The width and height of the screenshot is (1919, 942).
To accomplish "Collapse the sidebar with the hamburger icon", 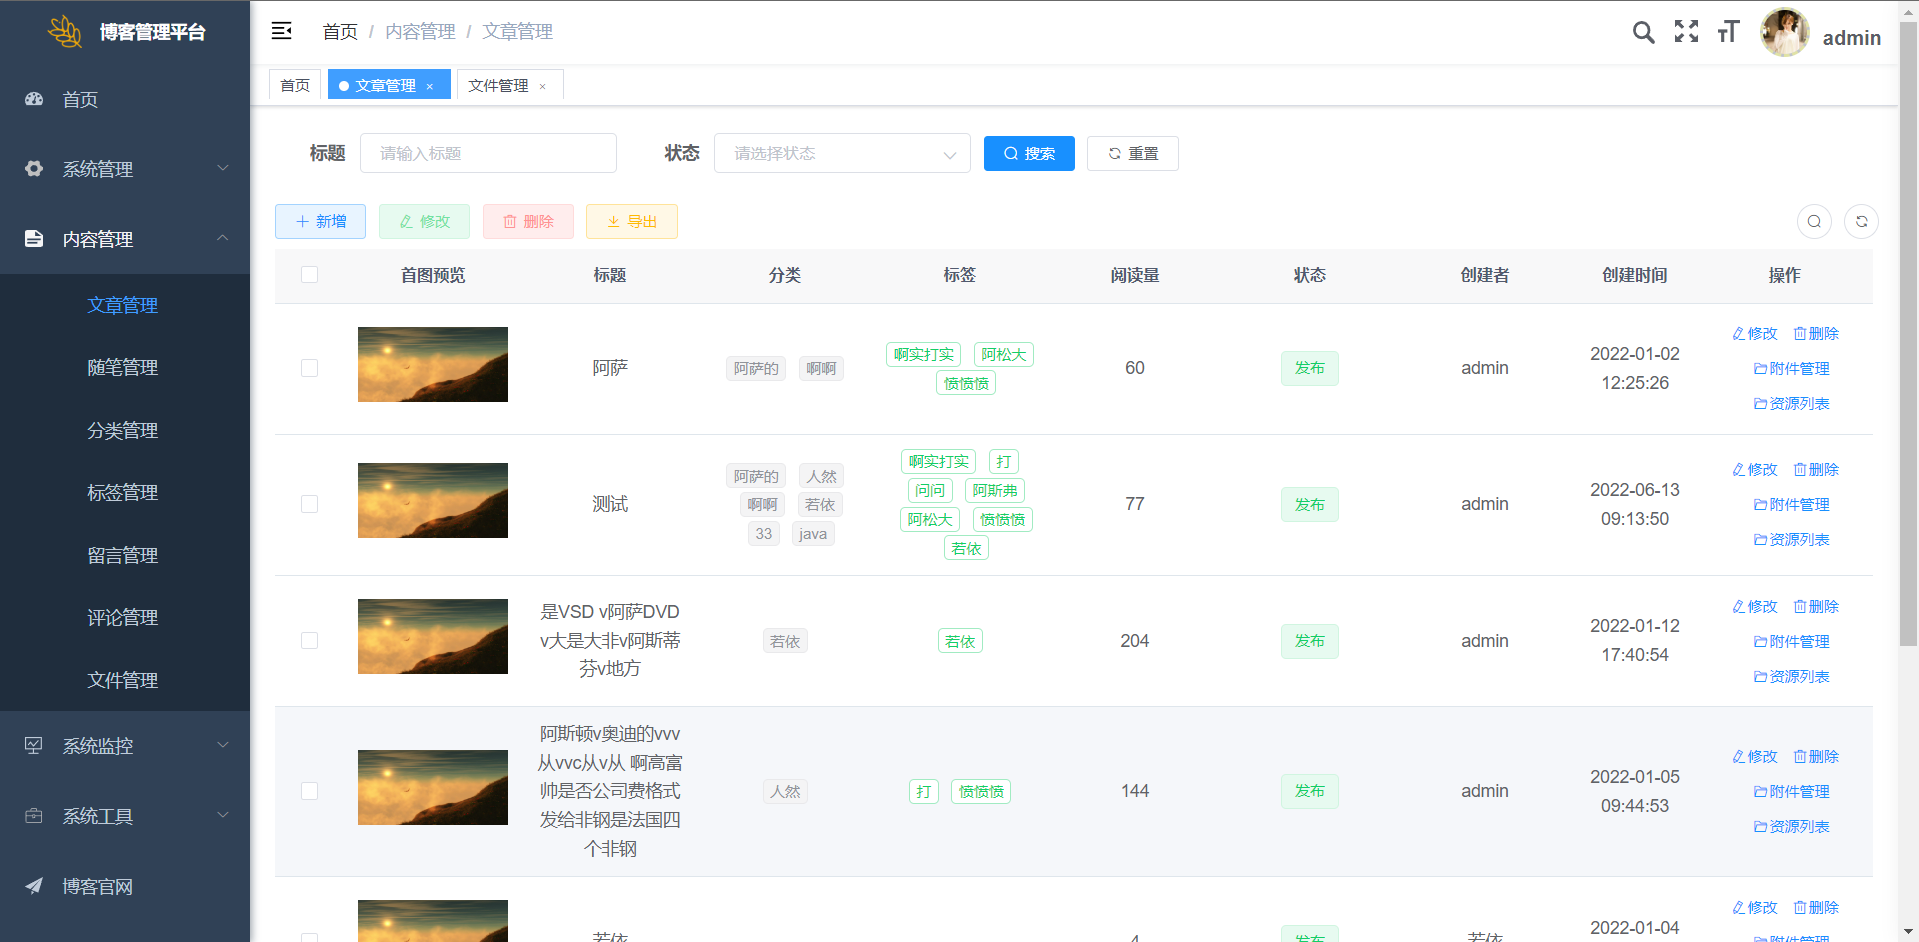I will coord(282,31).
